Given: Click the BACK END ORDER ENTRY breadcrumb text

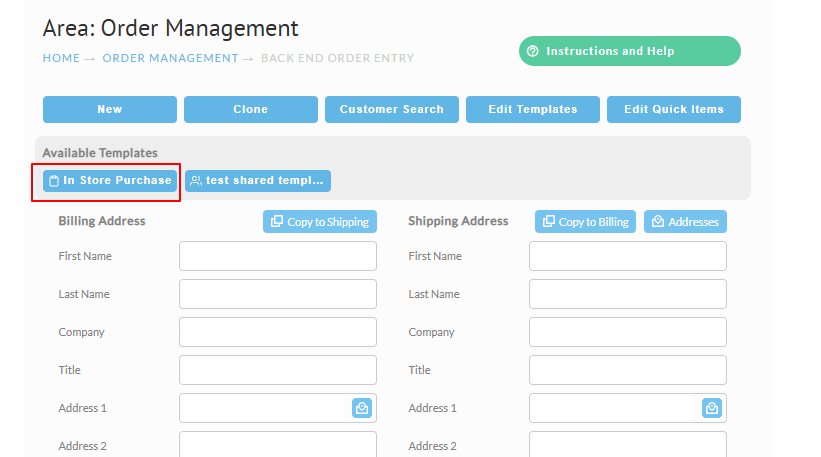Looking at the screenshot, I should 337,58.
